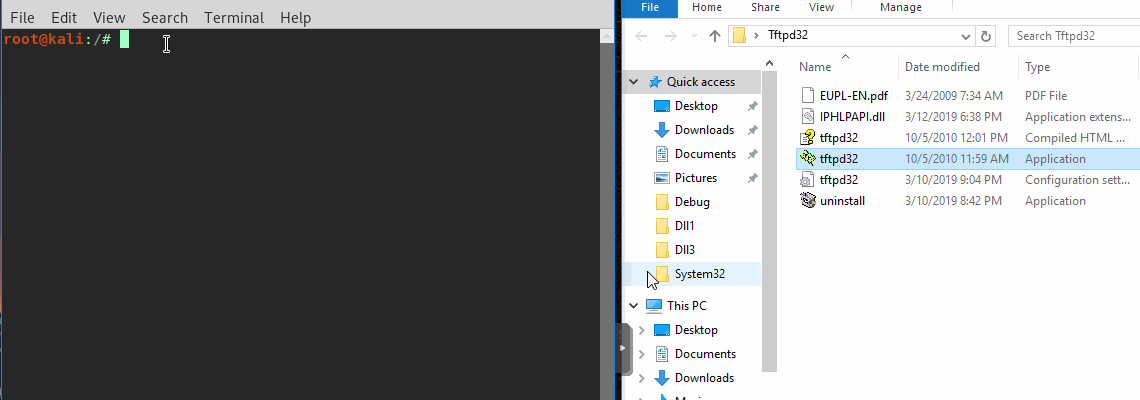
Task: Sort files by Date modified column
Action: (x=942, y=67)
